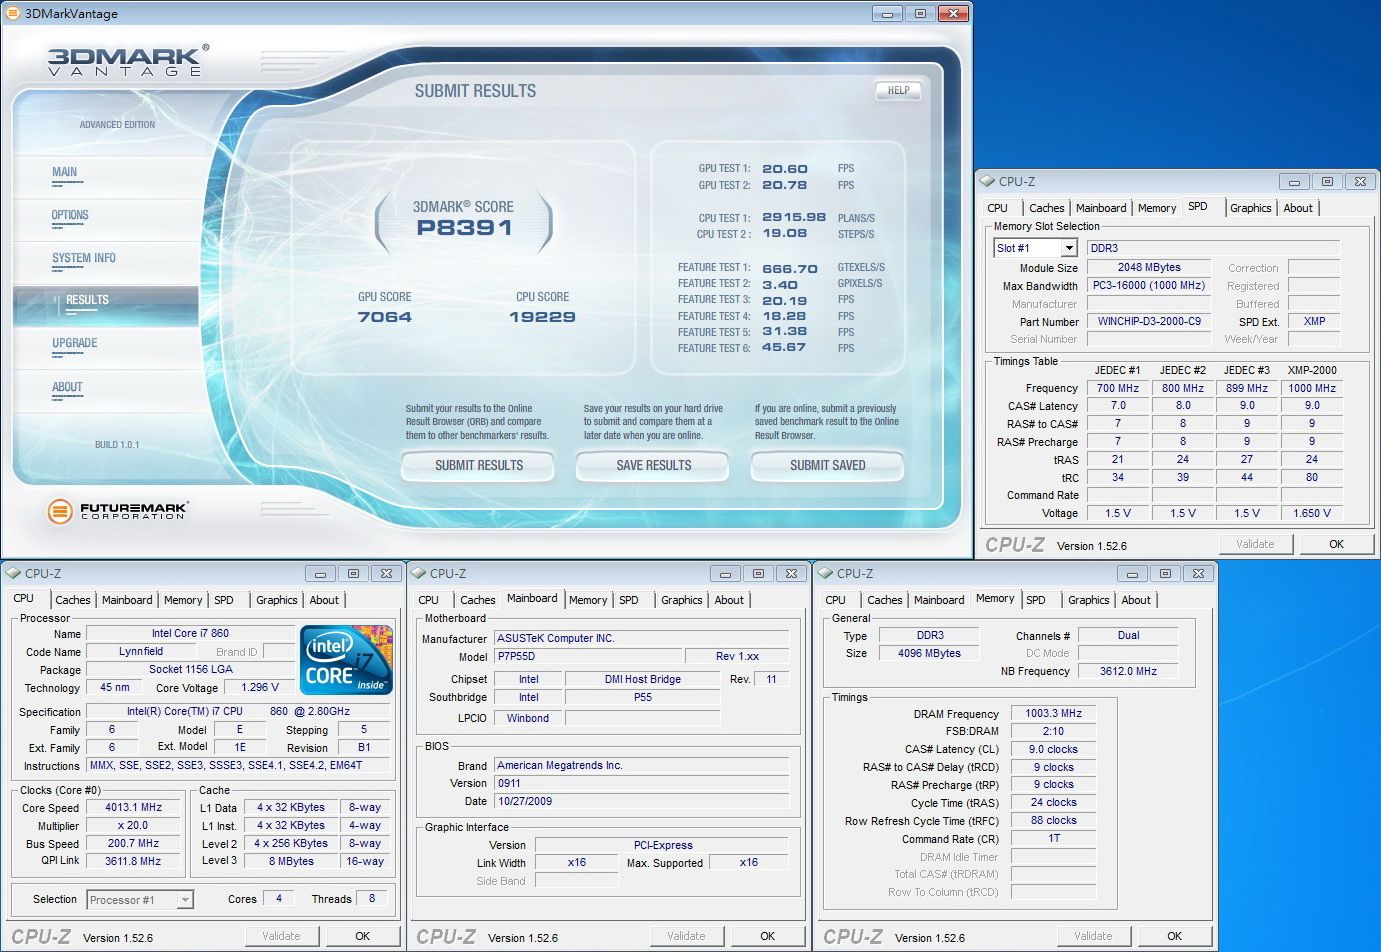Click the Submit Saved button

(828, 465)
